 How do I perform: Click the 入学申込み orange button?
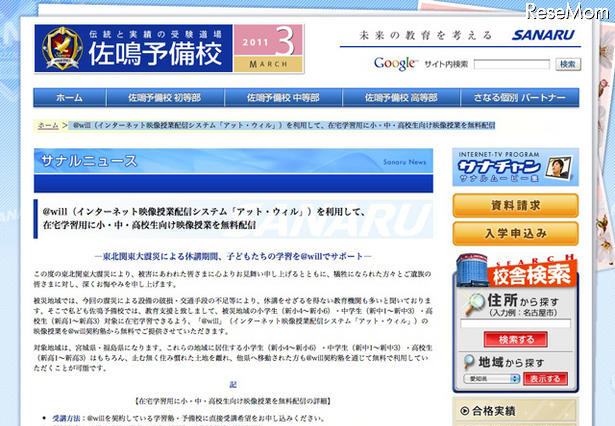click(x=515, y=233)
